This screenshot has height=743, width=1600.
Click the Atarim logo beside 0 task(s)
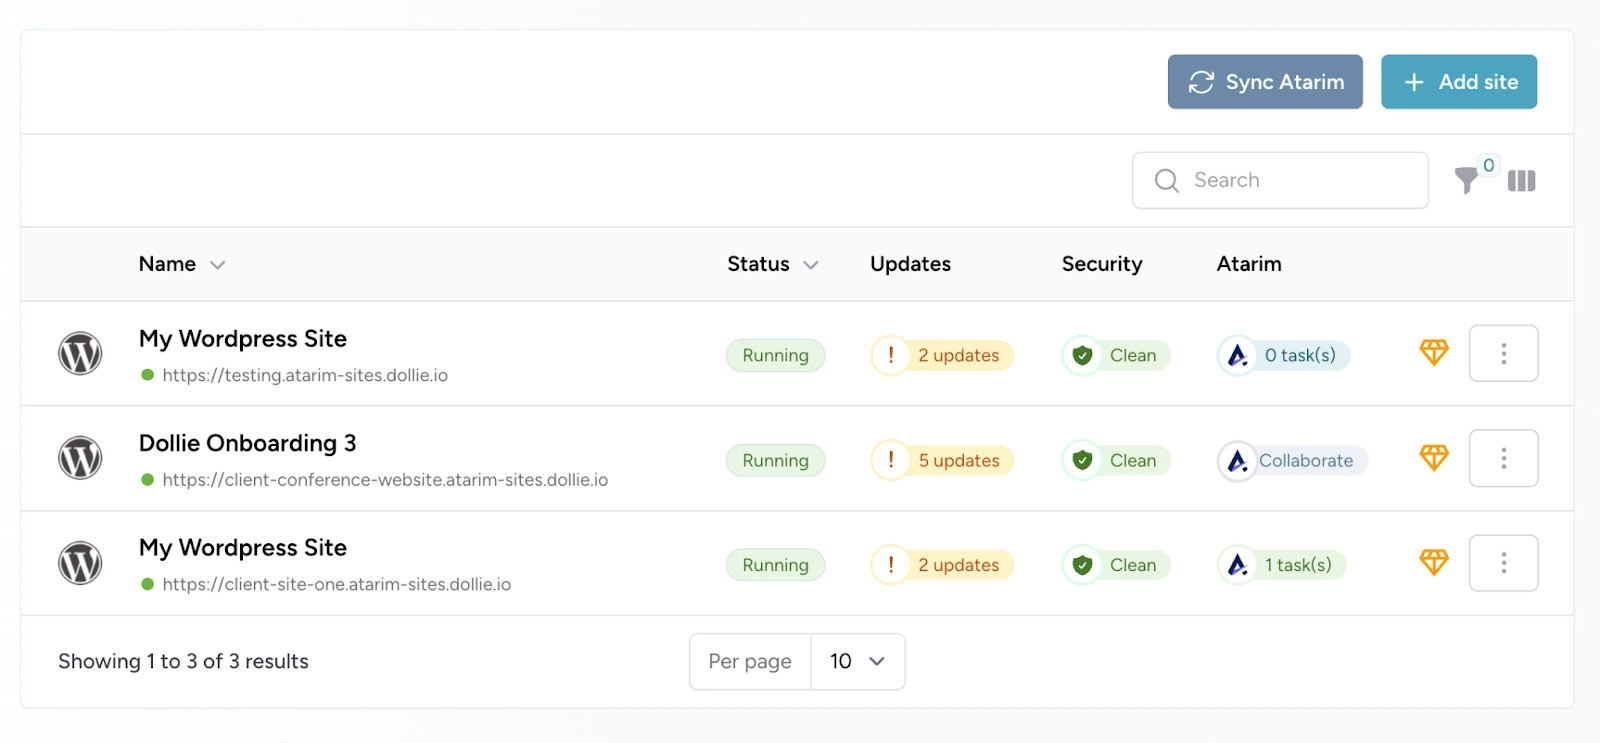[x=1237, y=355]
